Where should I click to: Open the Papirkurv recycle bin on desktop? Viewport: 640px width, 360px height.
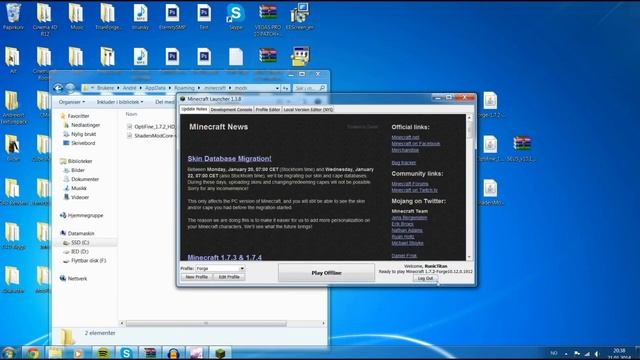click(x=13, y=16)
